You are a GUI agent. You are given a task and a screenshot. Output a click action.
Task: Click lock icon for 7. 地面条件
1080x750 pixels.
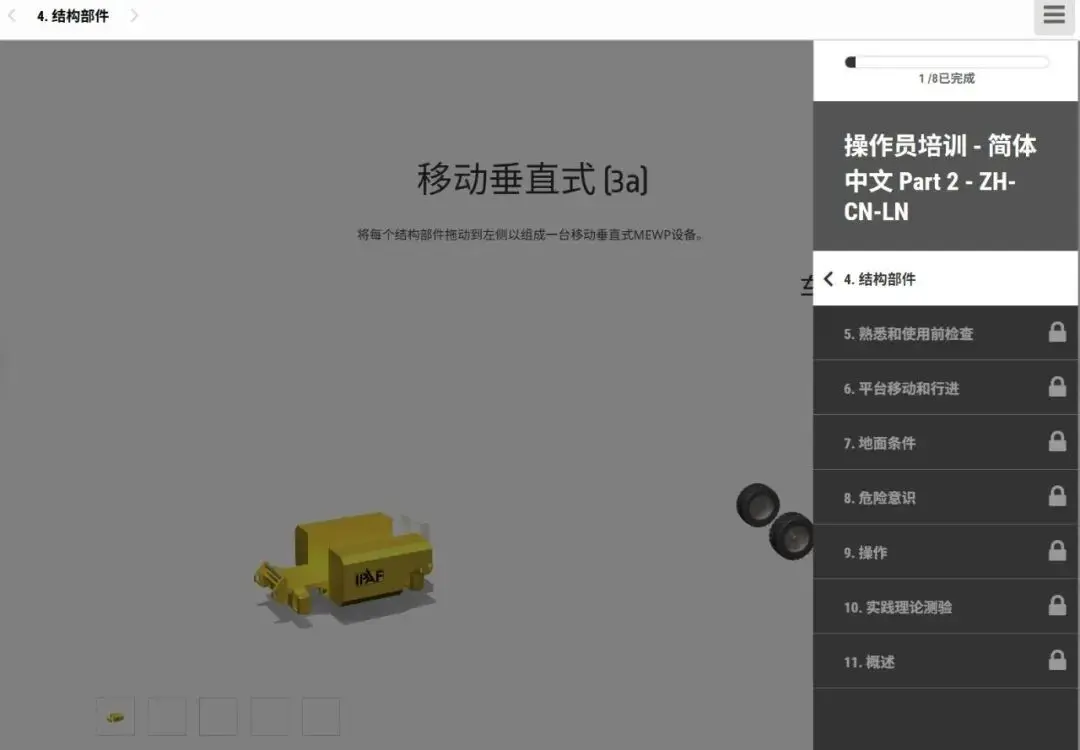(1057, 441)
